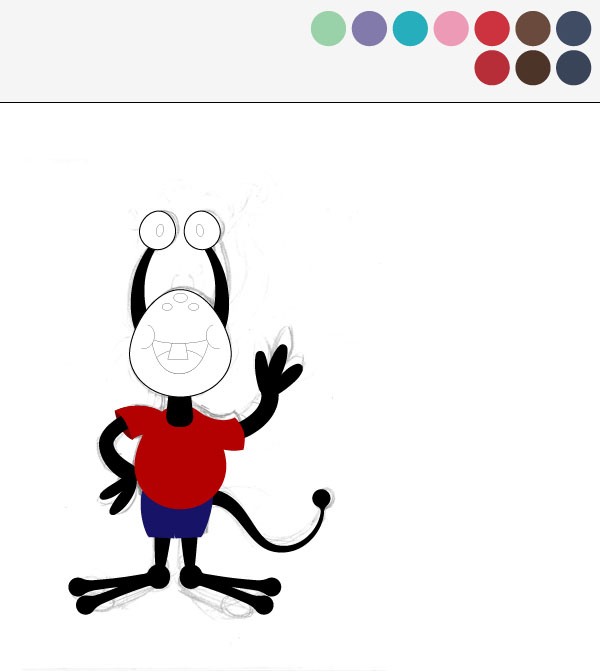Pick the darker red swatch in bottom row
This screenshot has width=600, height=671.
coord(492,68)
